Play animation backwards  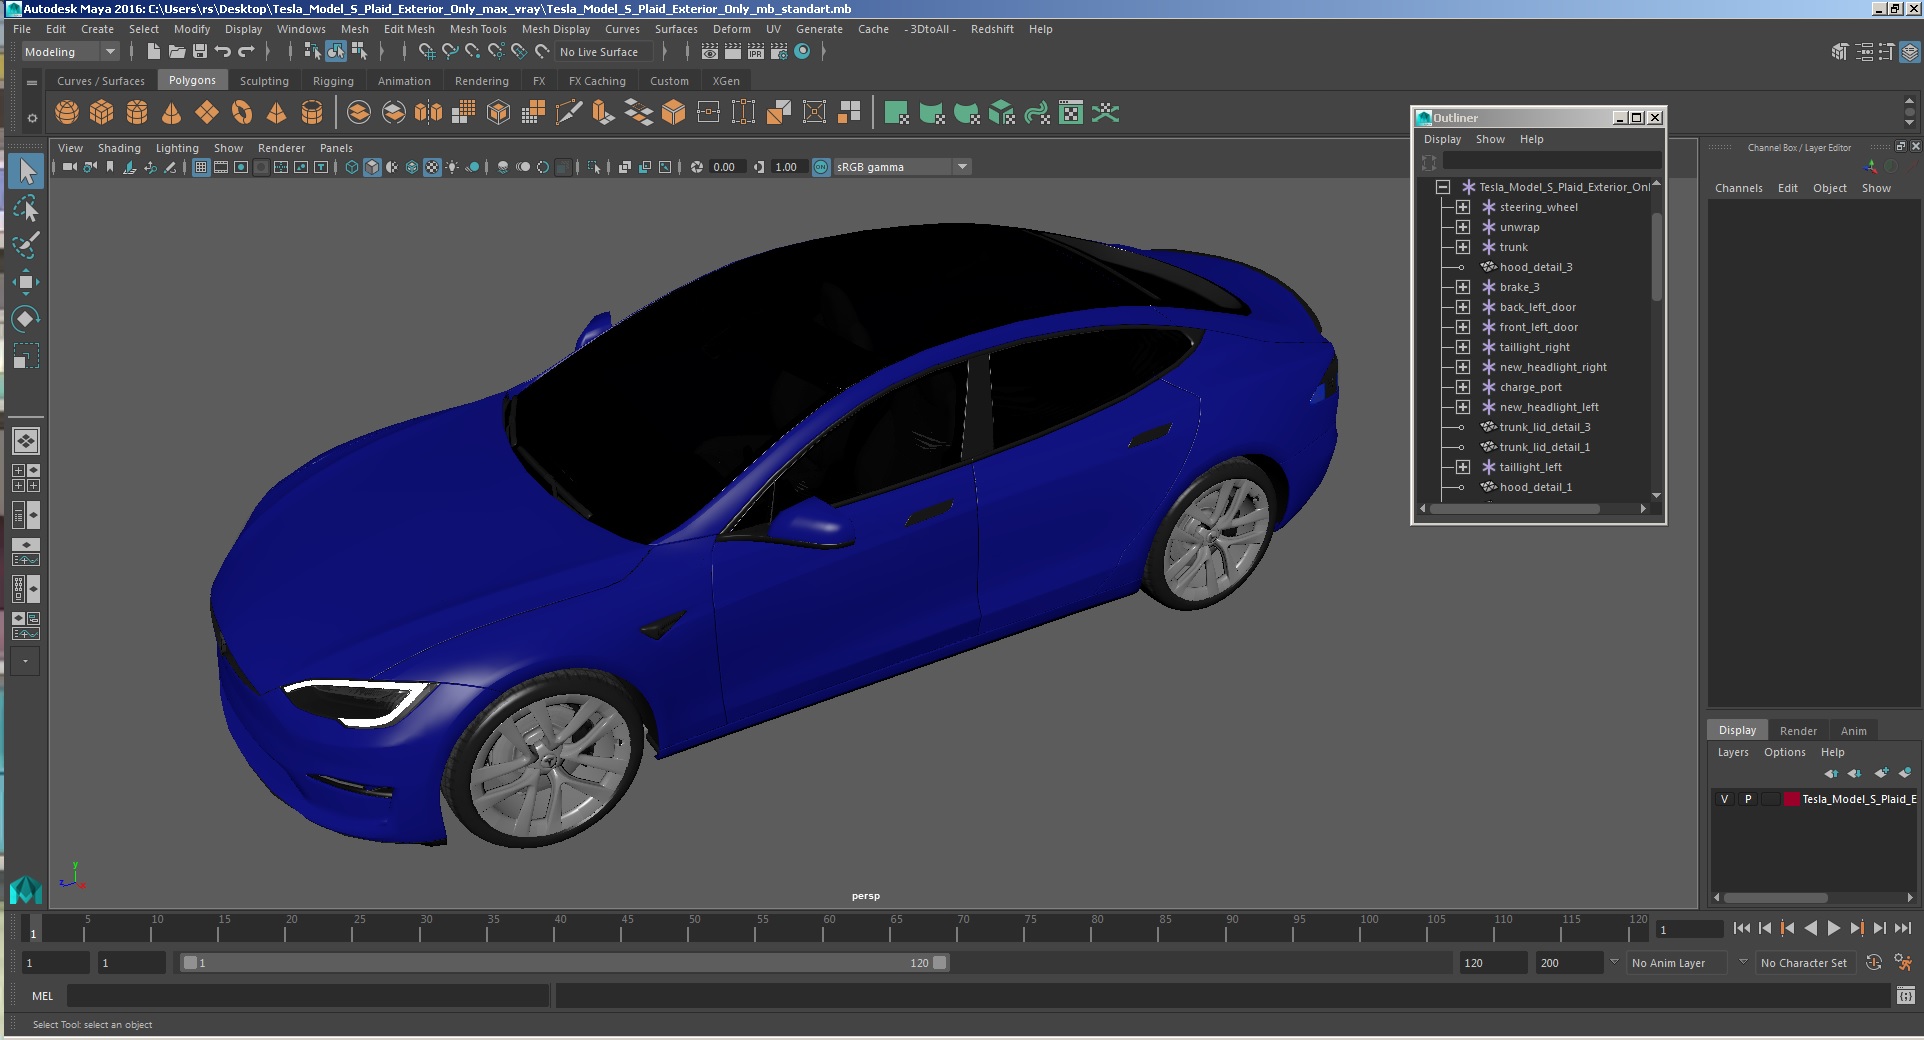pyautogui.click(x=1811, y=929)
